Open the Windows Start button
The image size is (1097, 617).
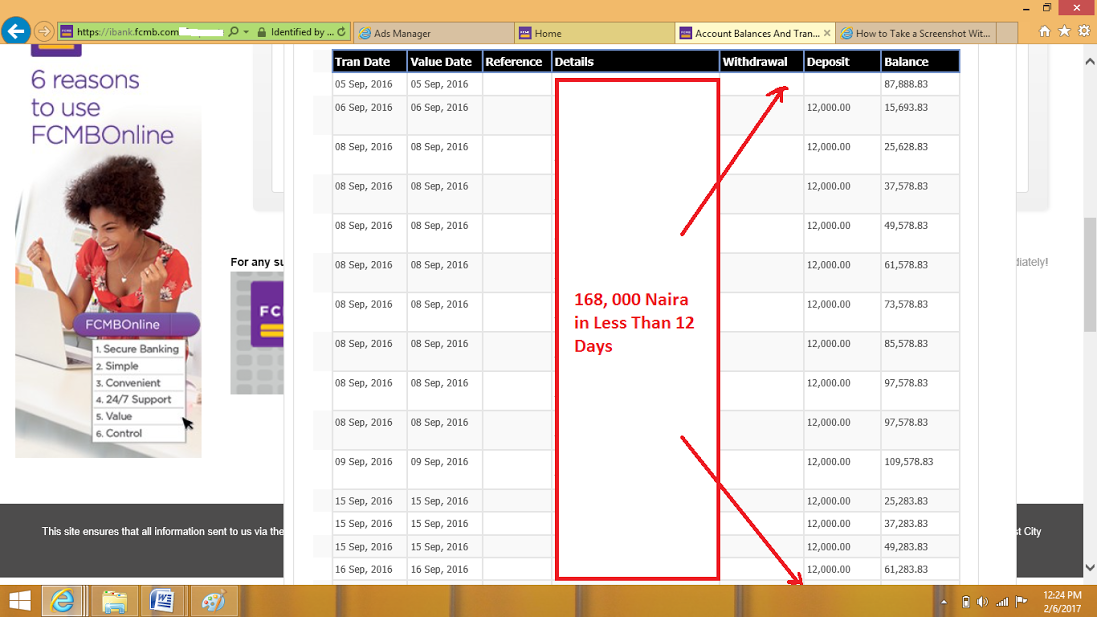tap(20, 601)
